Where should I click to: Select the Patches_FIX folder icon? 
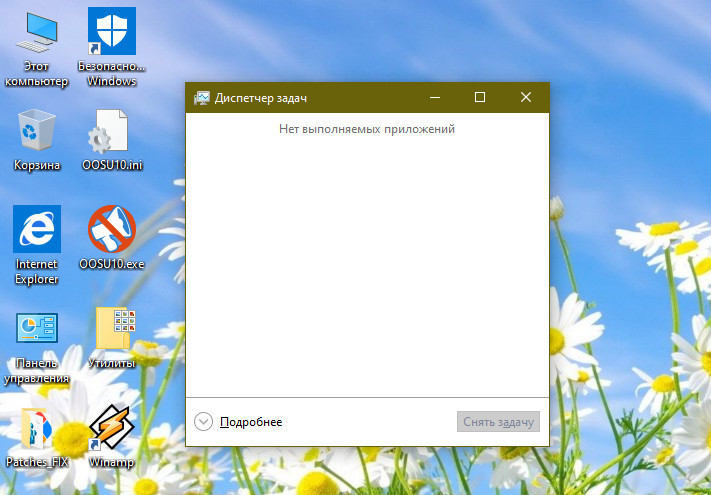[37, 428]
